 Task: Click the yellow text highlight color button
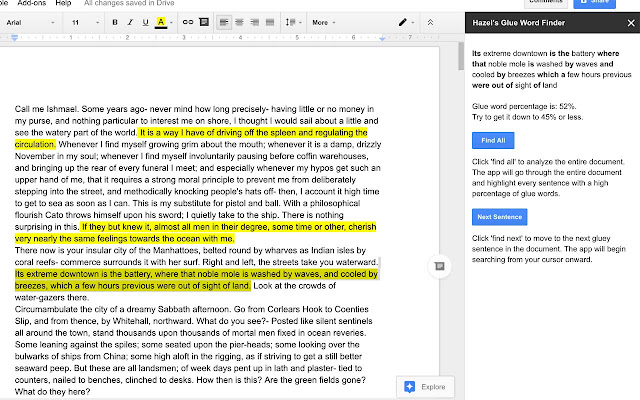[162, 21]
